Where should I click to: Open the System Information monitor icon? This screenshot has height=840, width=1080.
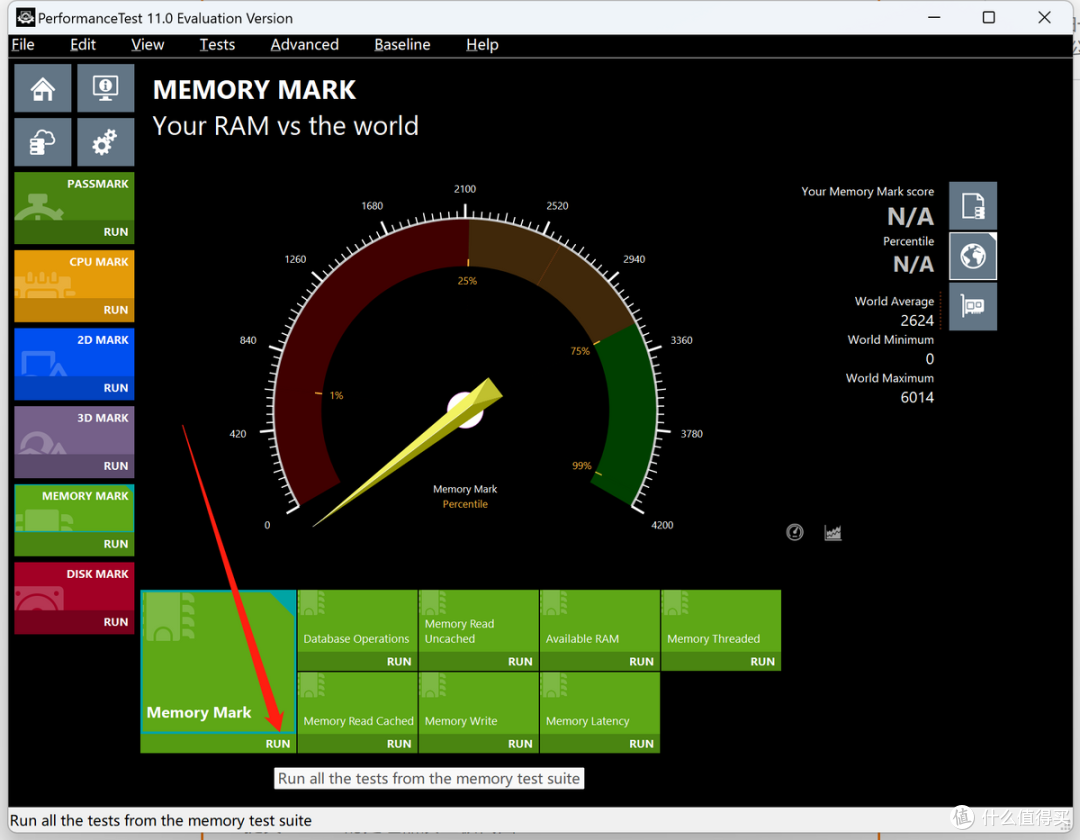[105, 88]
